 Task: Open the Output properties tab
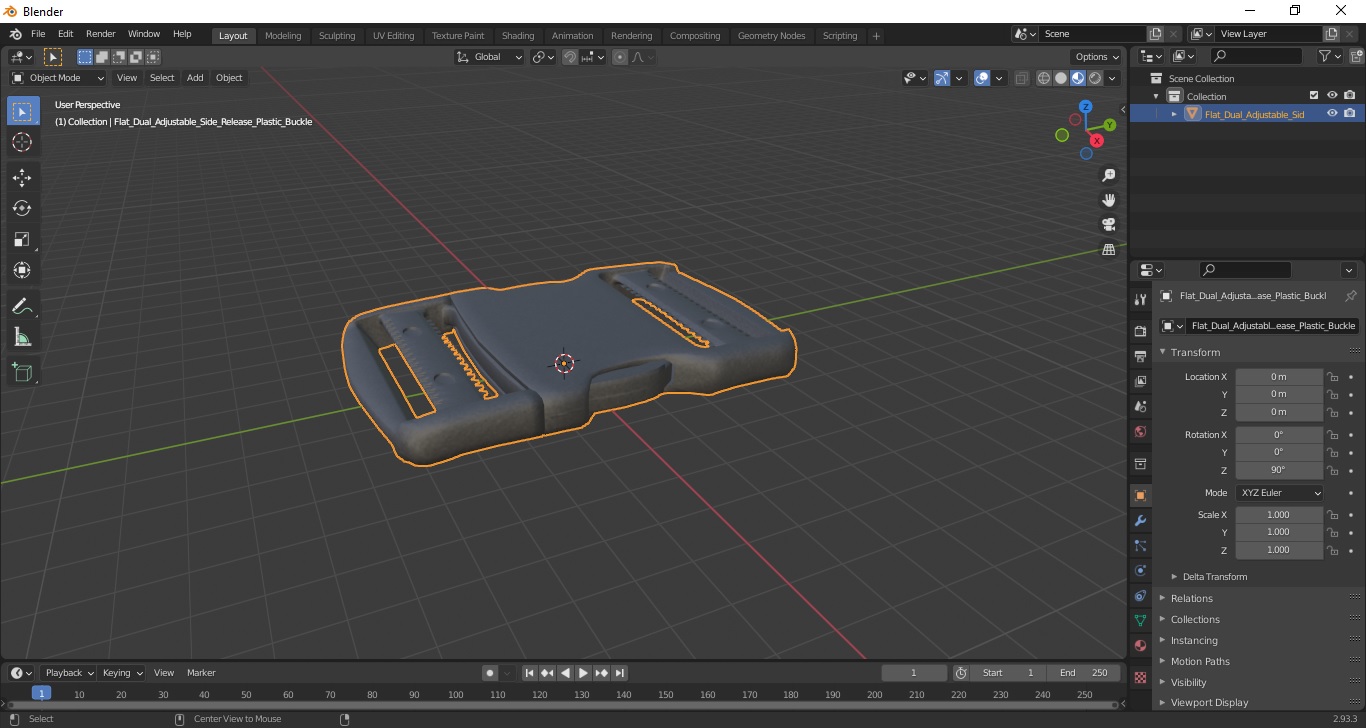(1140, 356)
